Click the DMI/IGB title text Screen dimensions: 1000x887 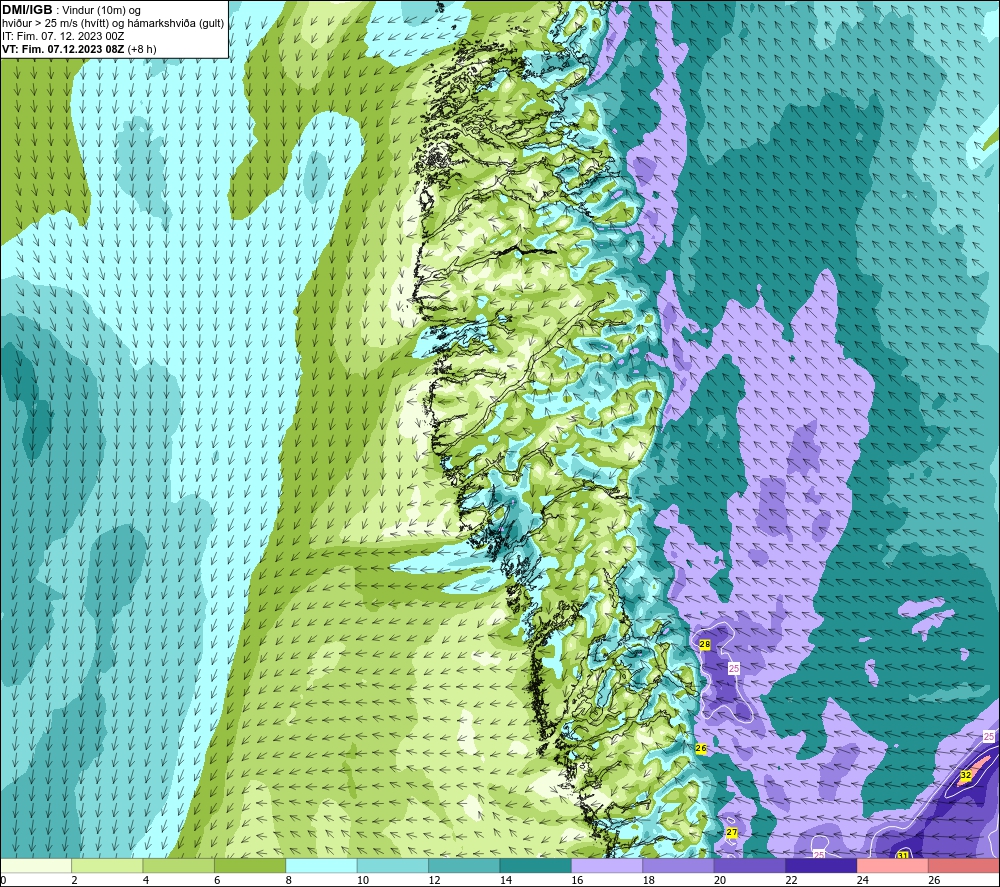point(27,10)
